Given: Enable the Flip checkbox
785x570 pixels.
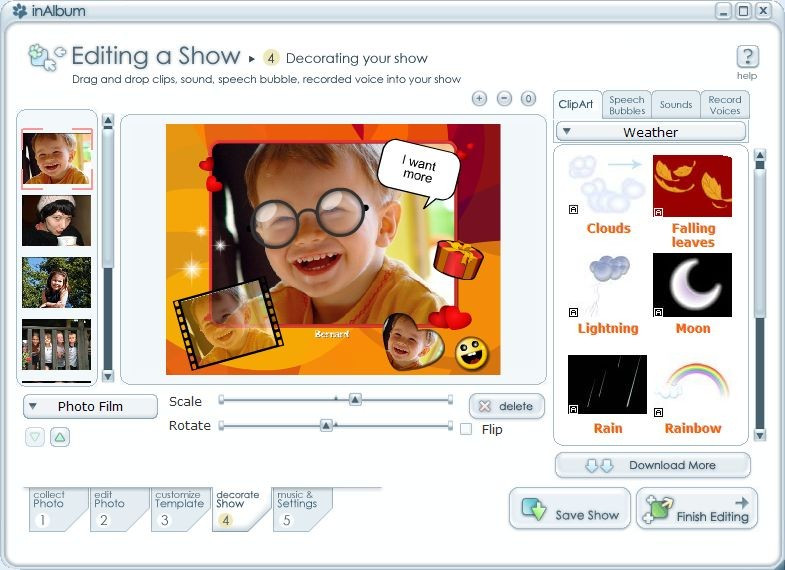Looking at the screenshot, I should click(x=466, y=429).
